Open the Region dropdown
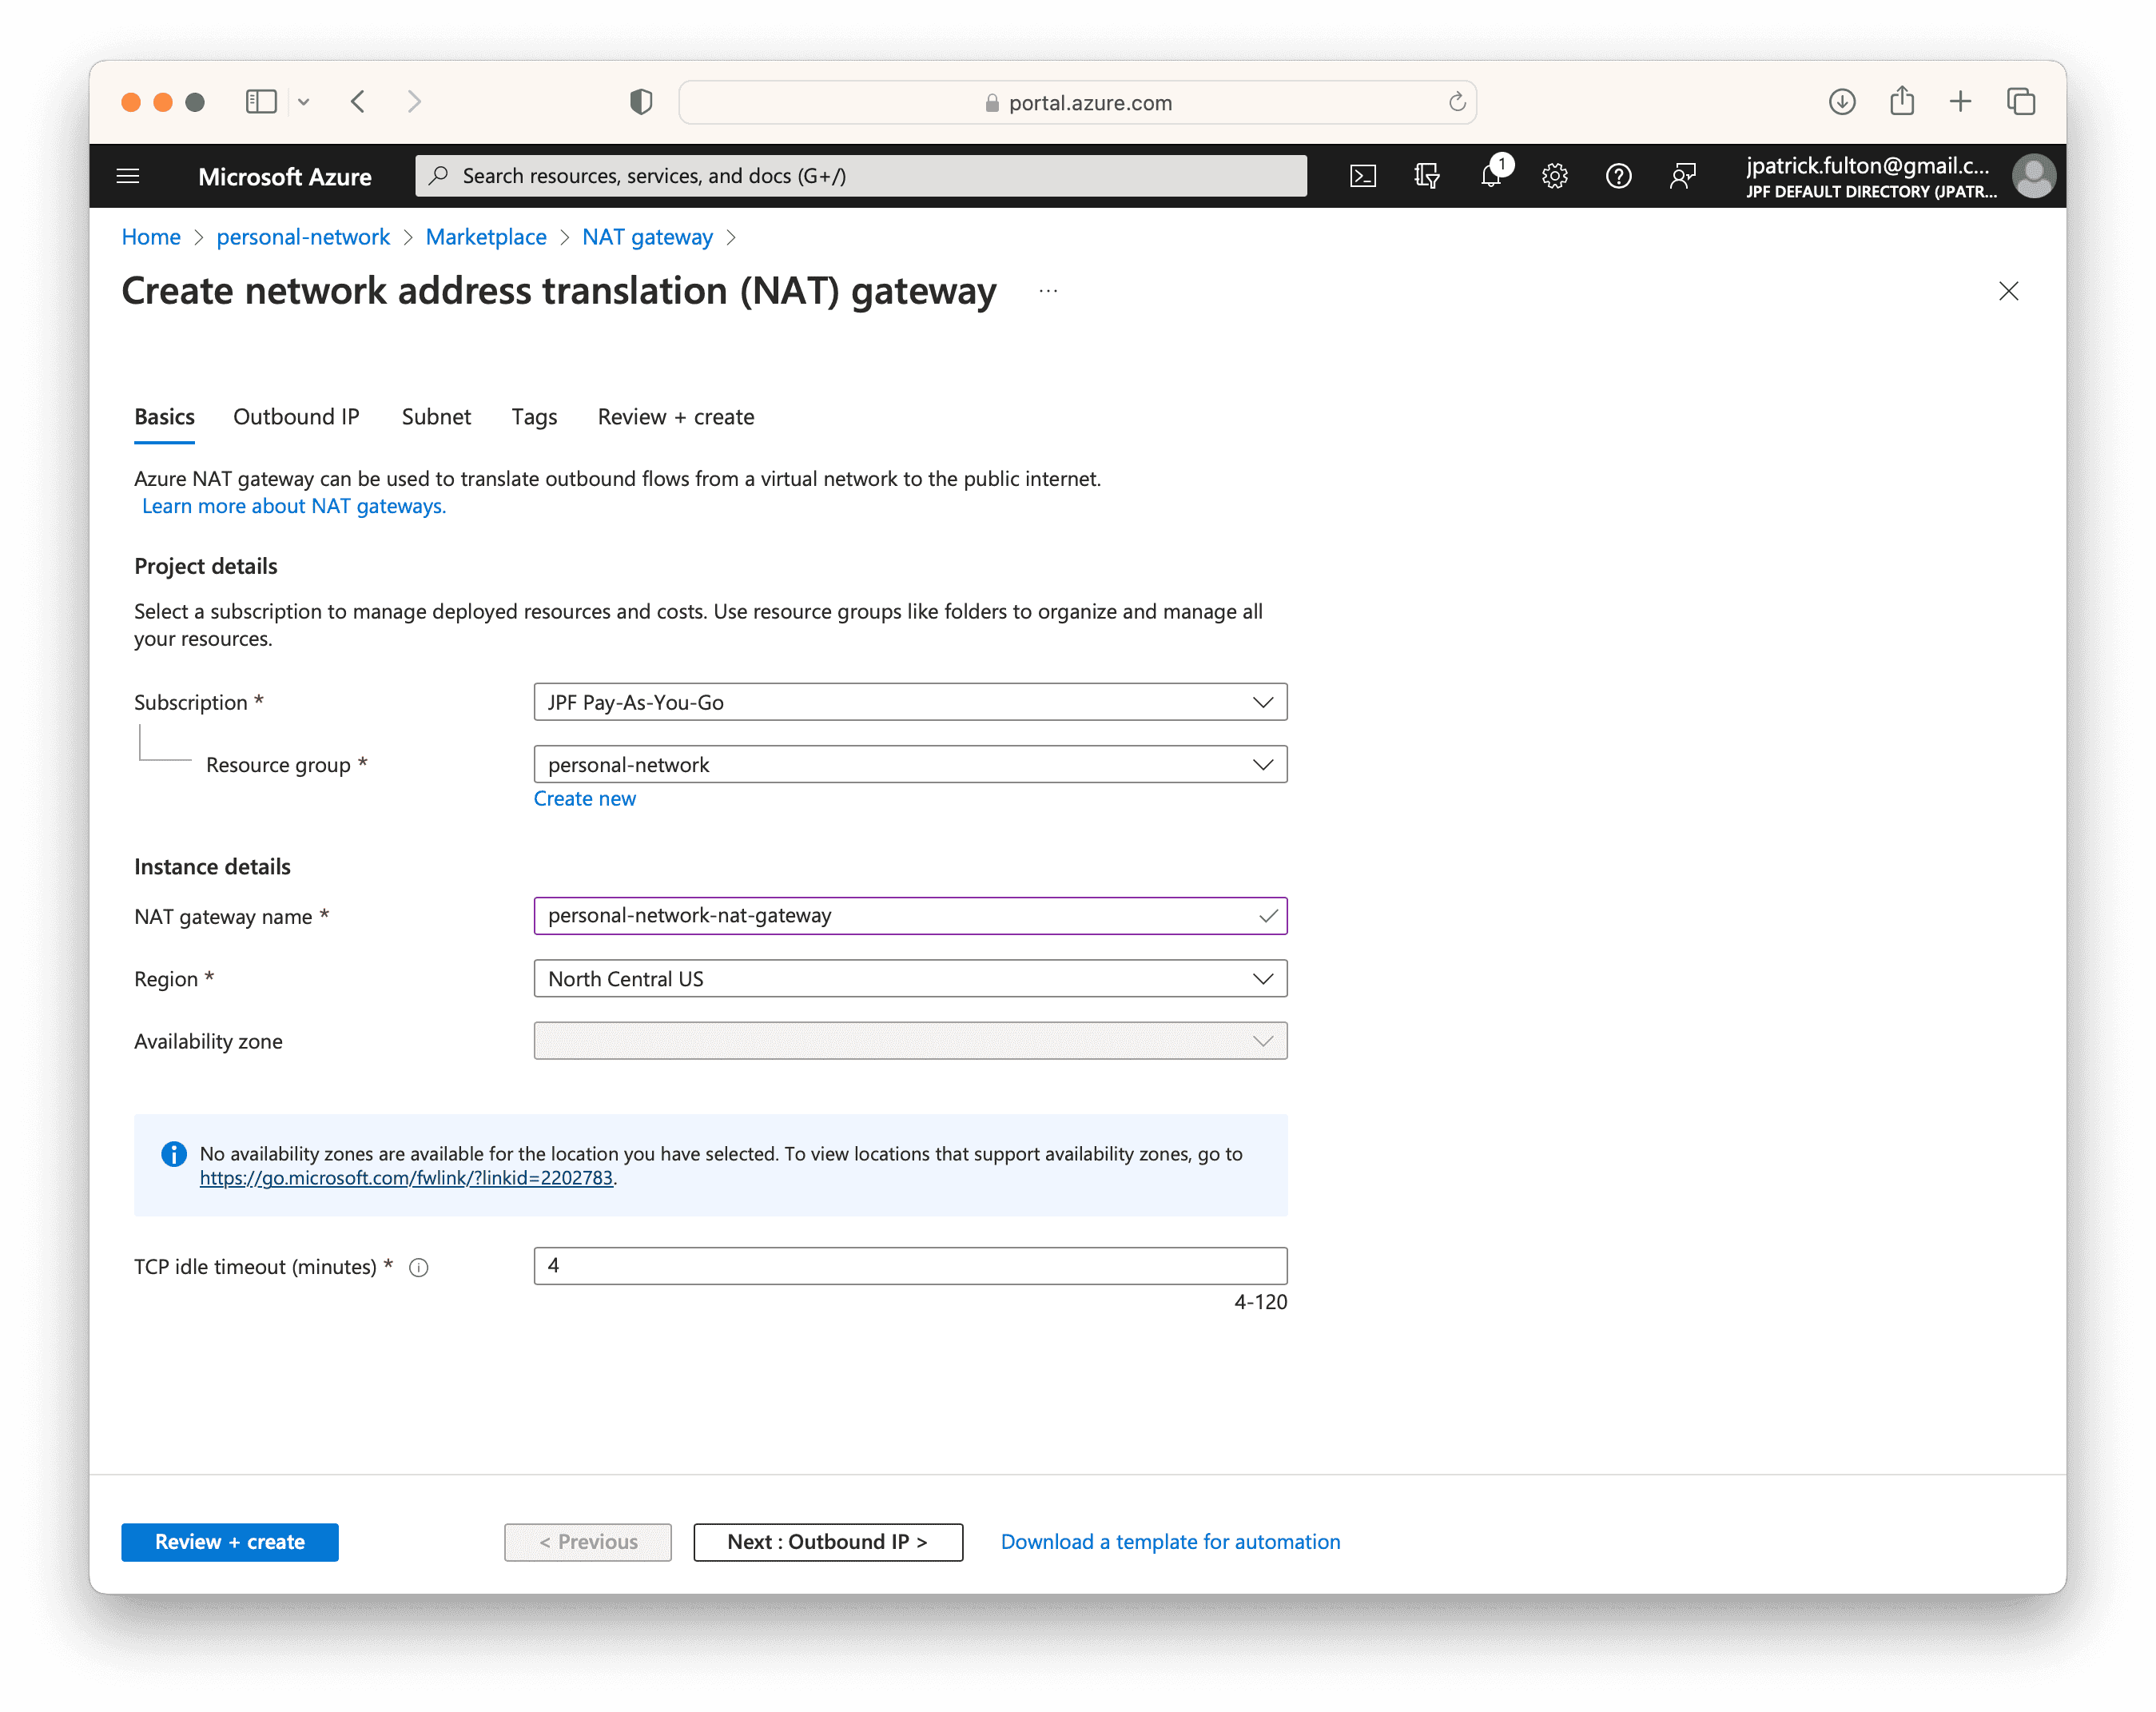The height and width of the screenshot is (1712, 2156). 910,979
